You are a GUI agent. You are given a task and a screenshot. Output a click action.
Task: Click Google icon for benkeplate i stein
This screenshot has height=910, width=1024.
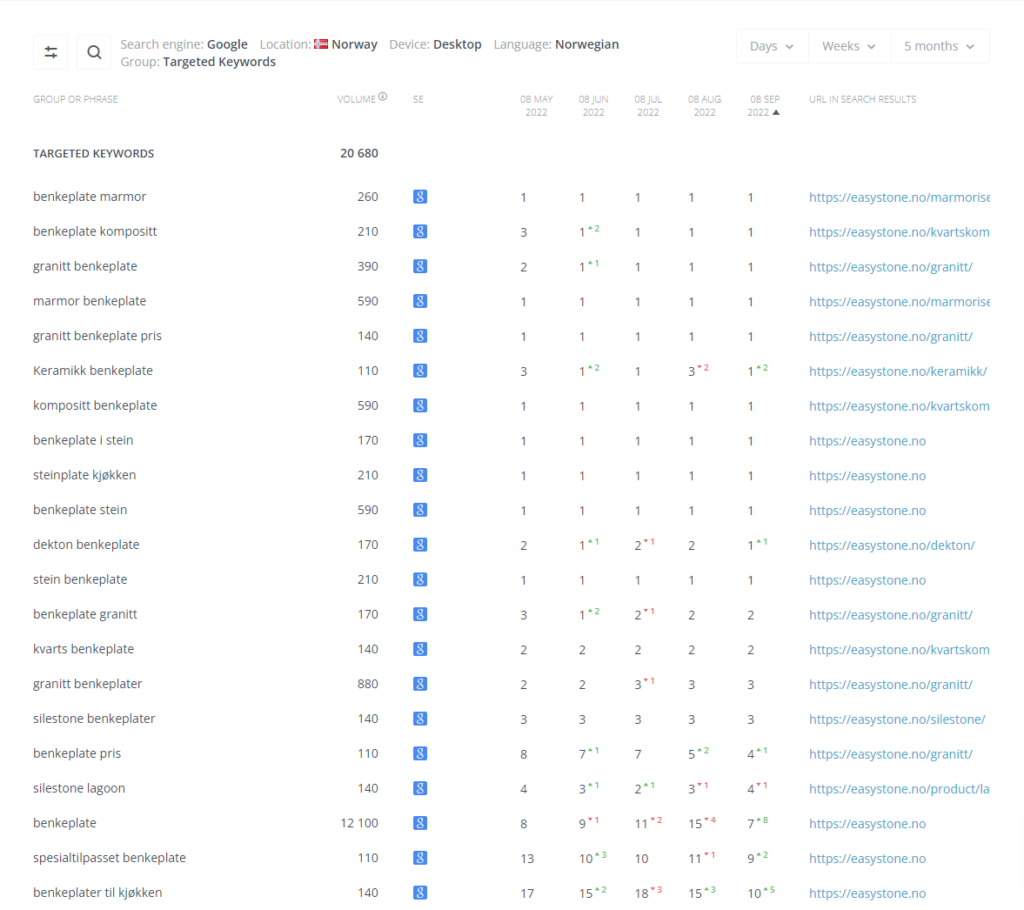(x=420, y=440)
